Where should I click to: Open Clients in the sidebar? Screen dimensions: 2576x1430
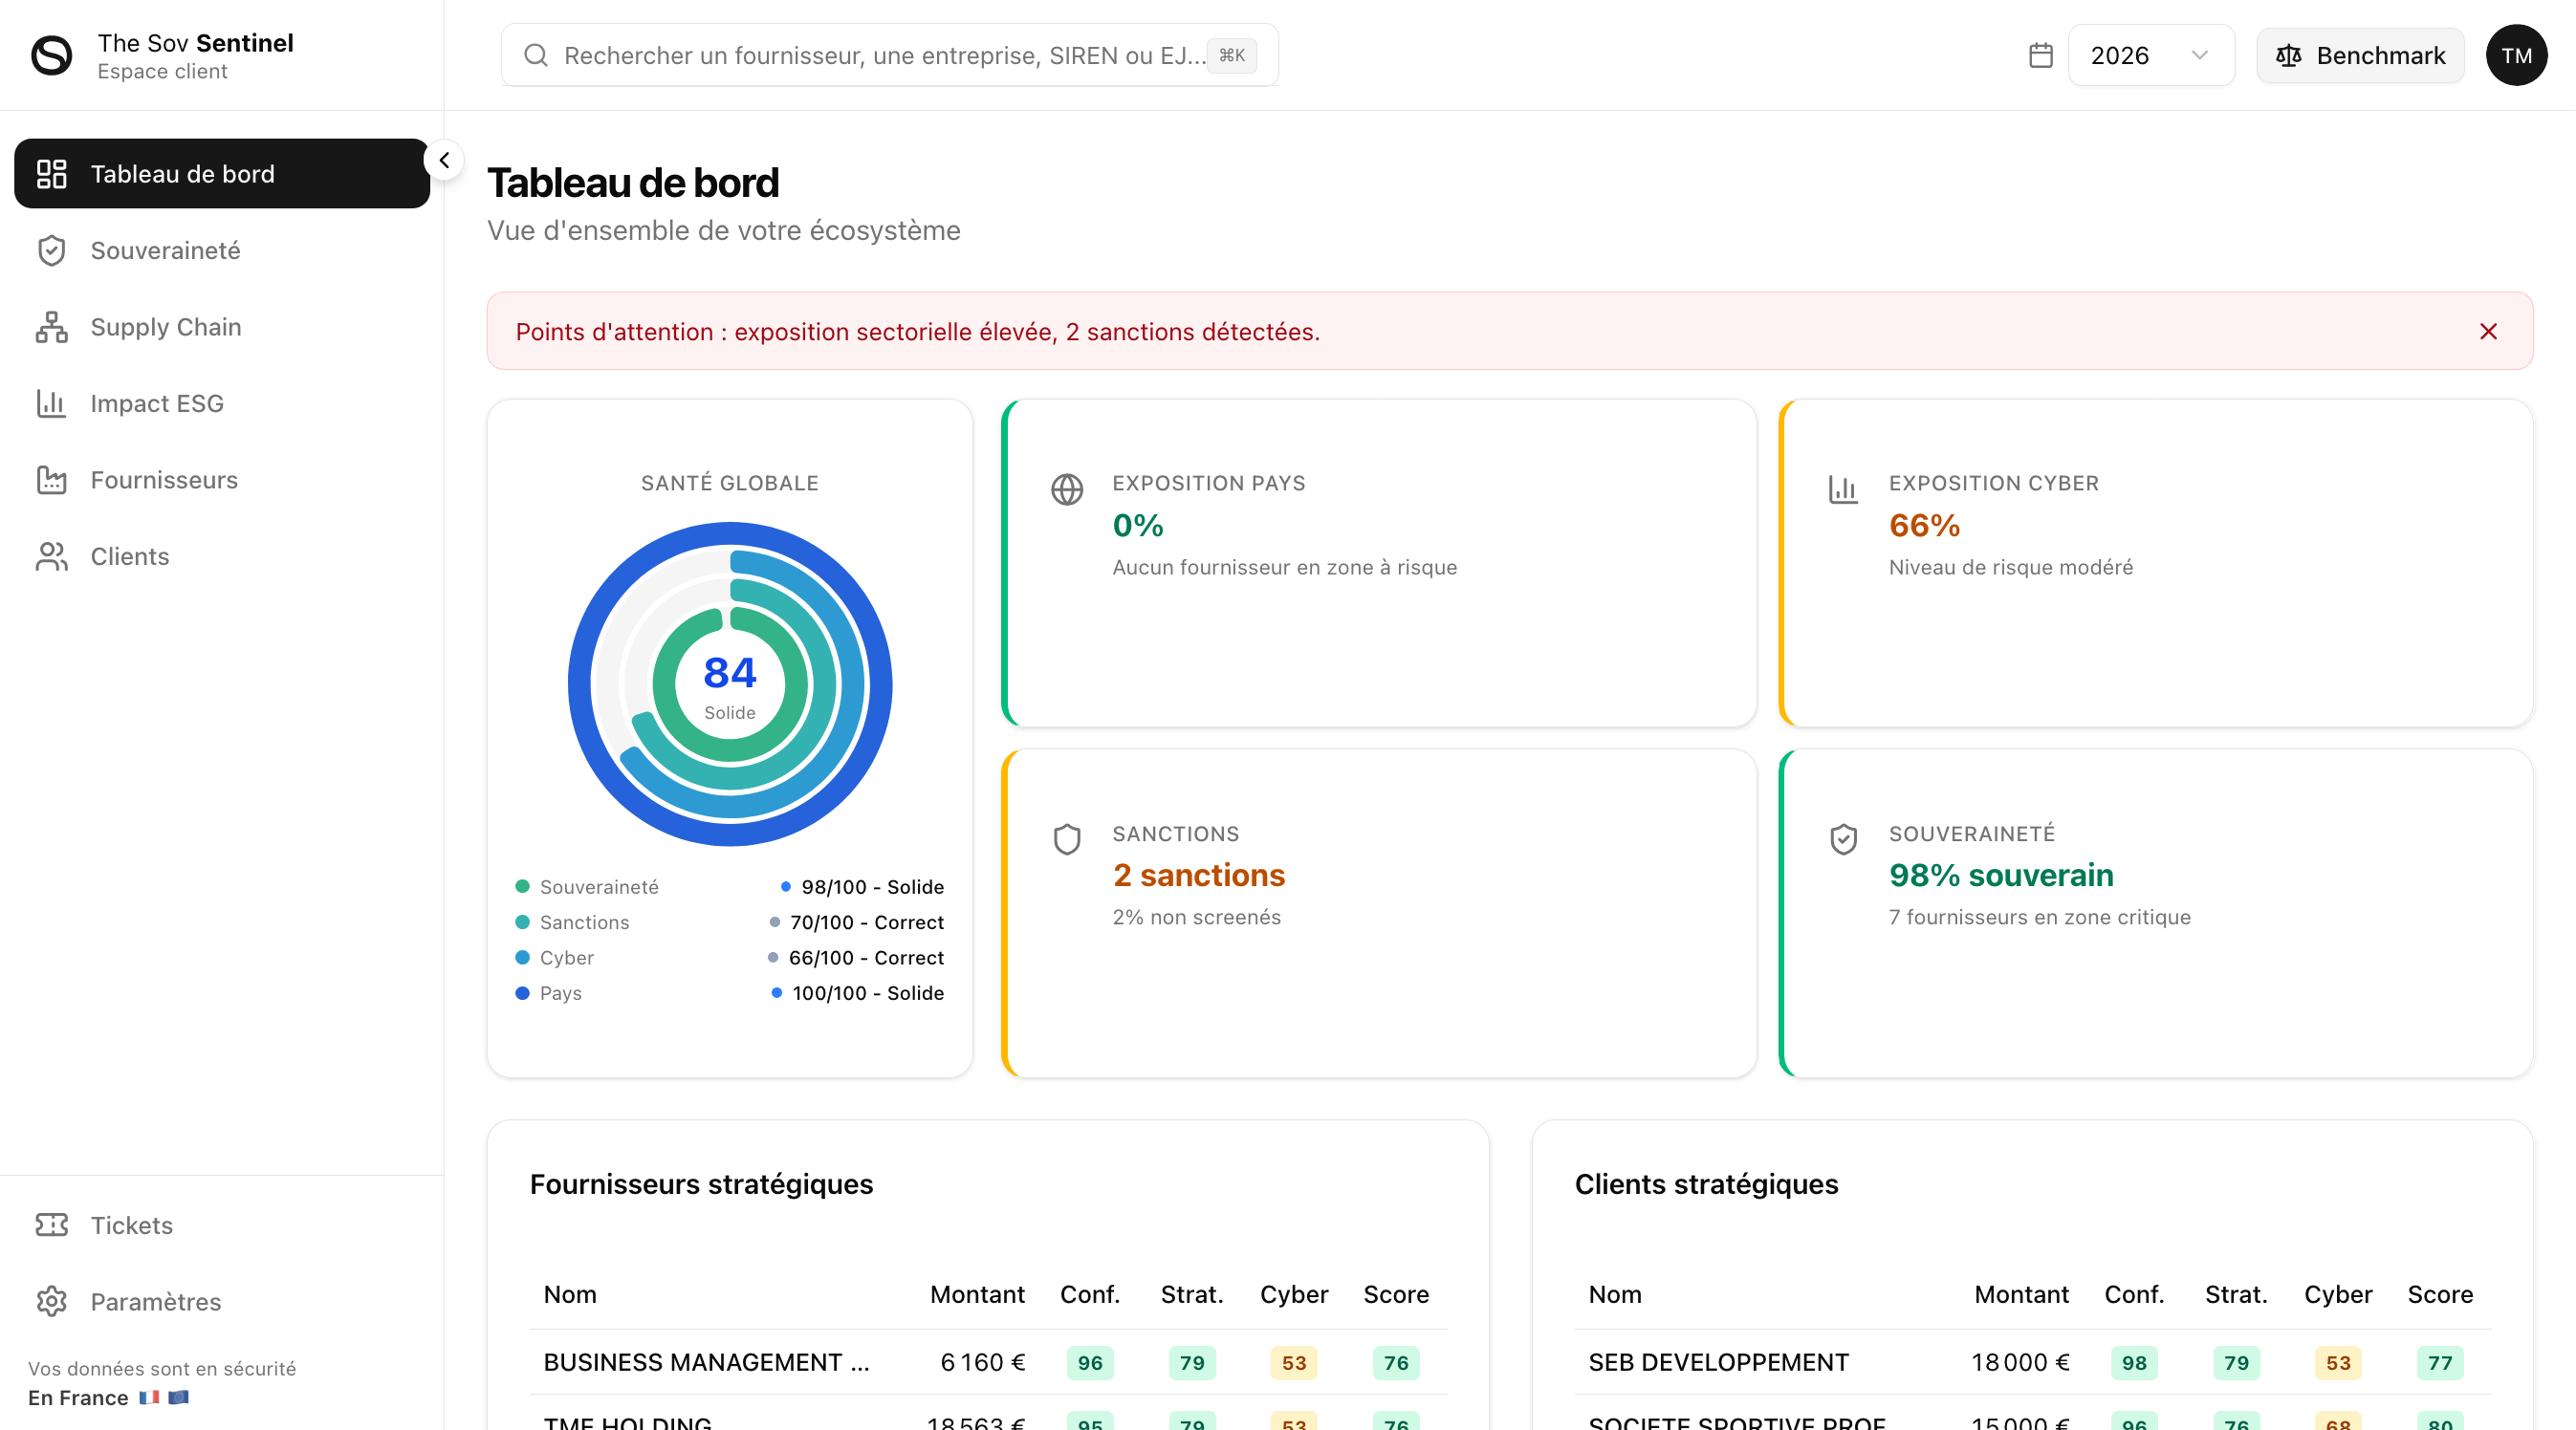click(222, 556)
